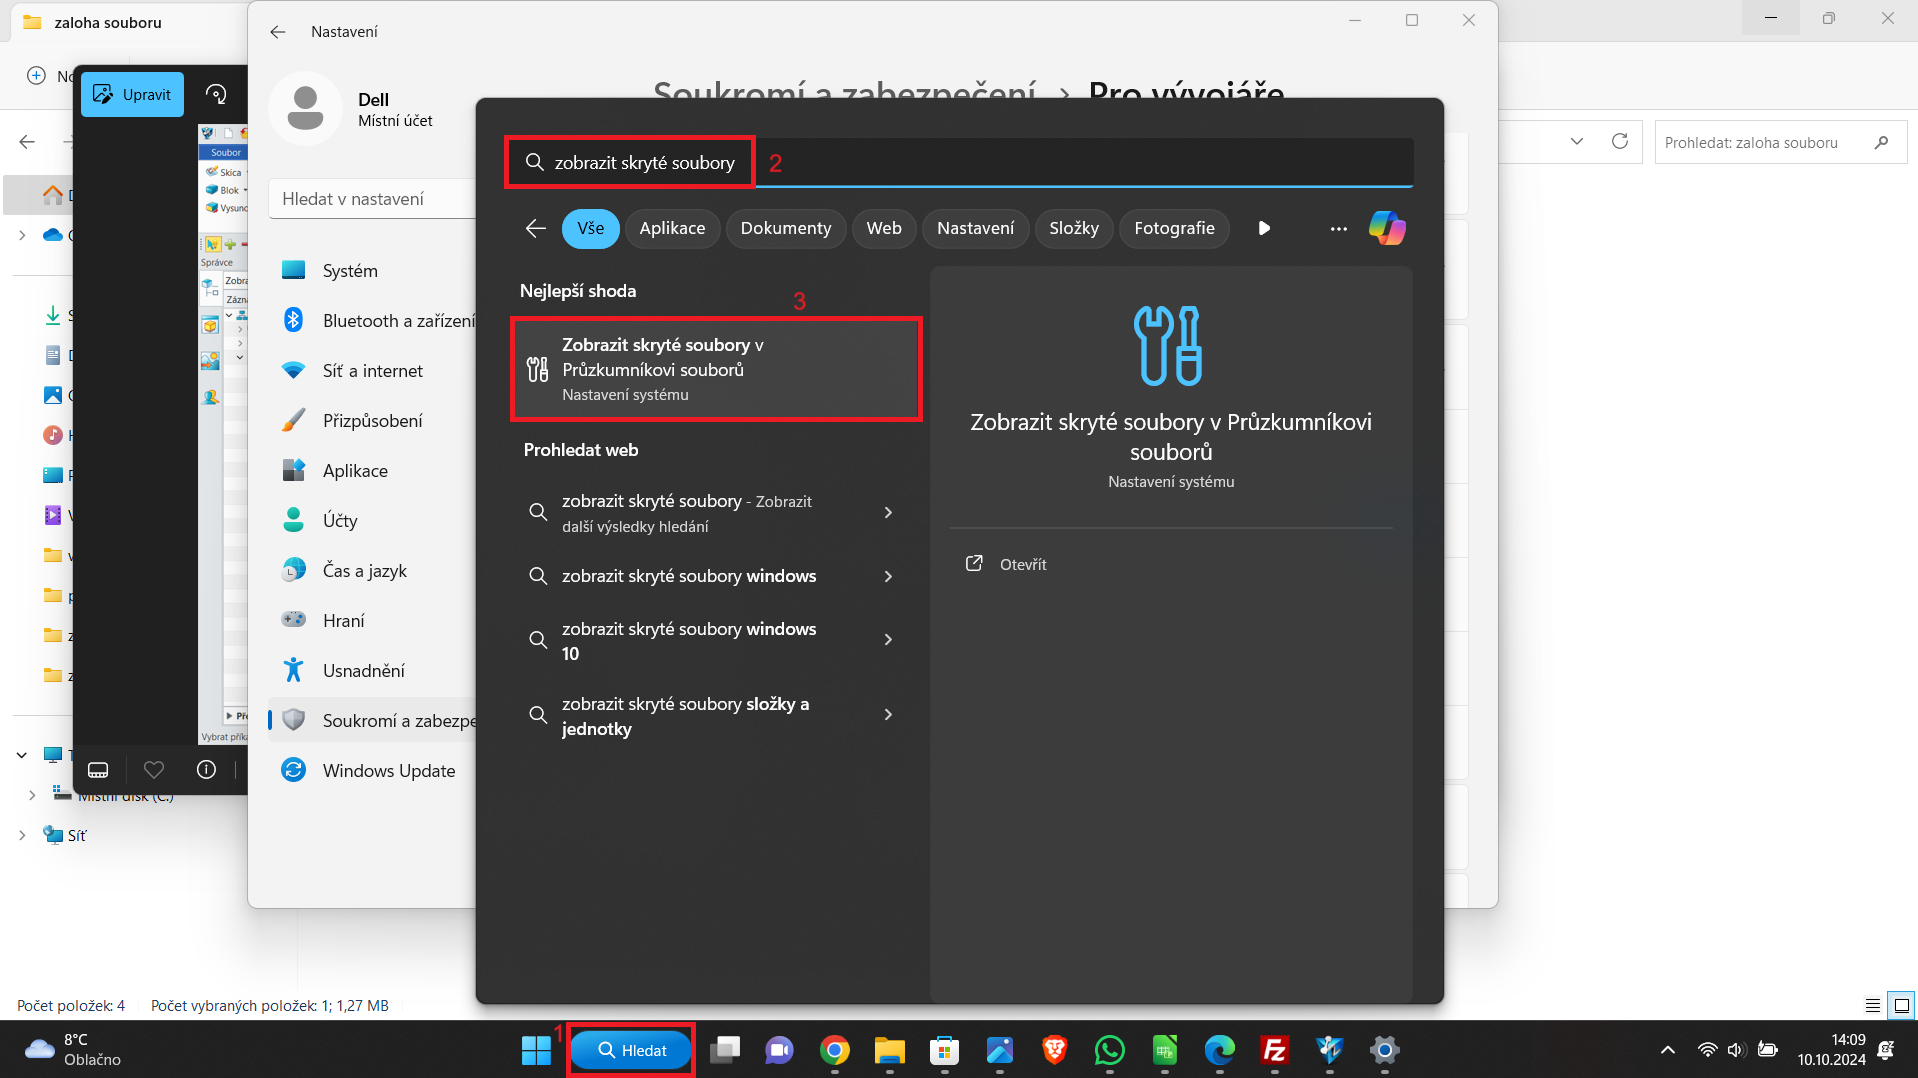Expand 'zobrazit skryté soubory windows 10' suggestion
The height and width of the screenshot is (1078, 1918).
(x=888, y=640)
